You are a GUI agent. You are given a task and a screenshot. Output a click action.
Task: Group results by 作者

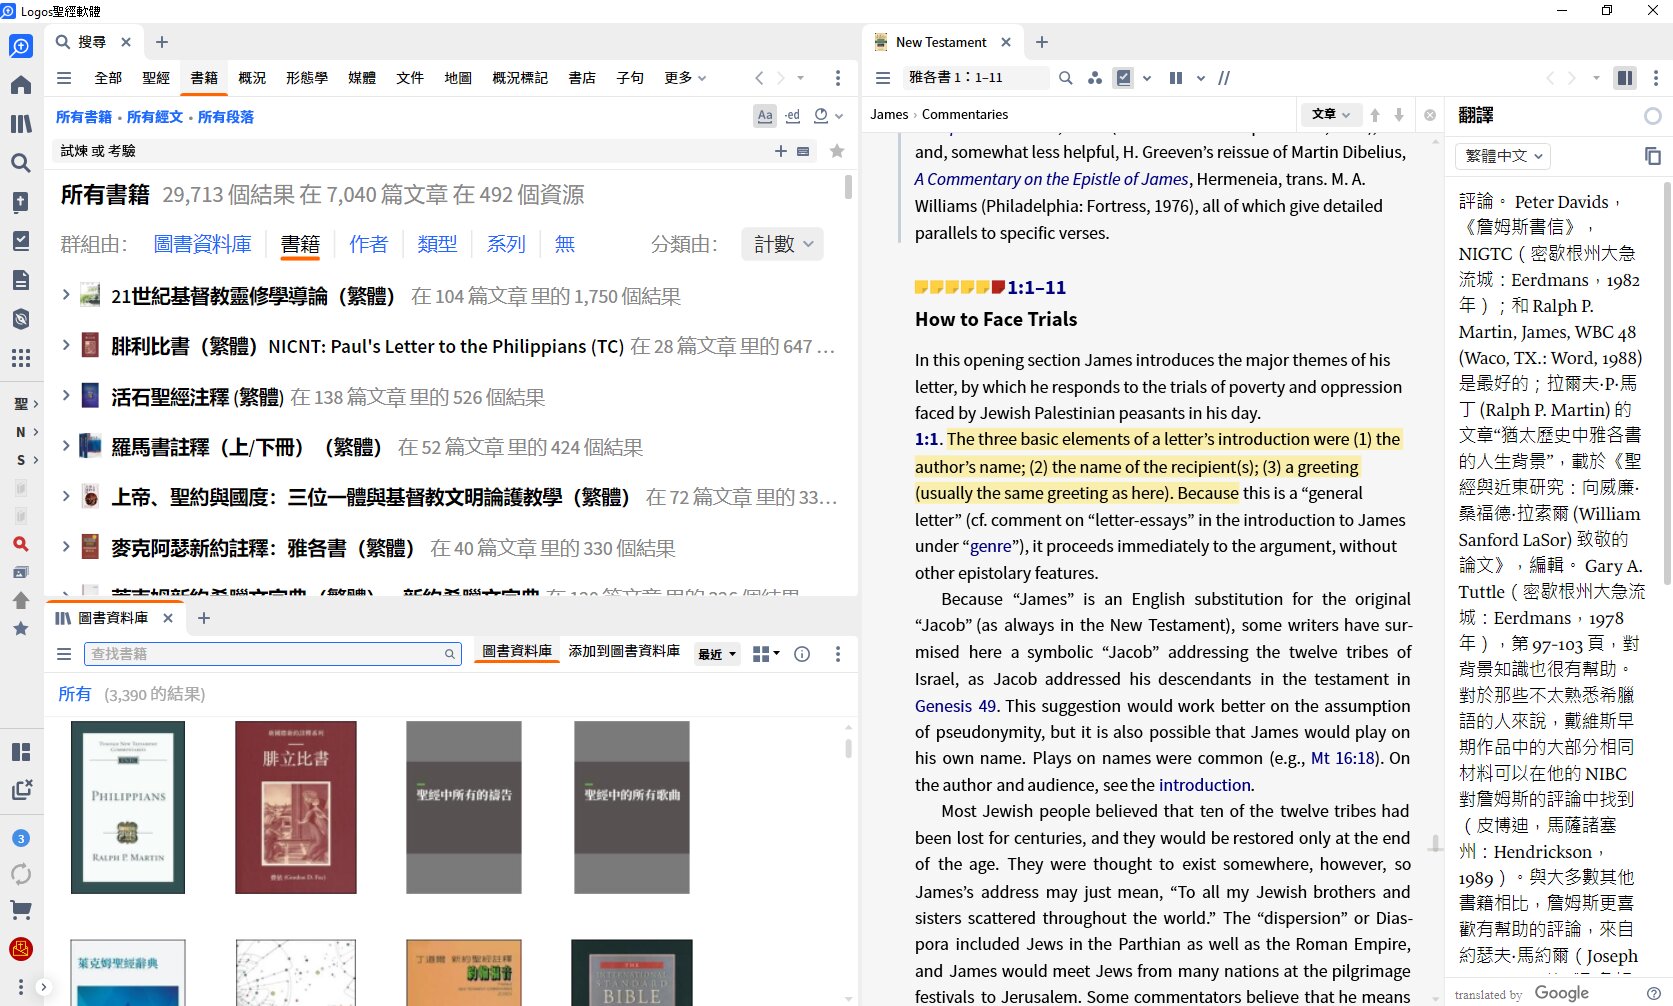368,244
